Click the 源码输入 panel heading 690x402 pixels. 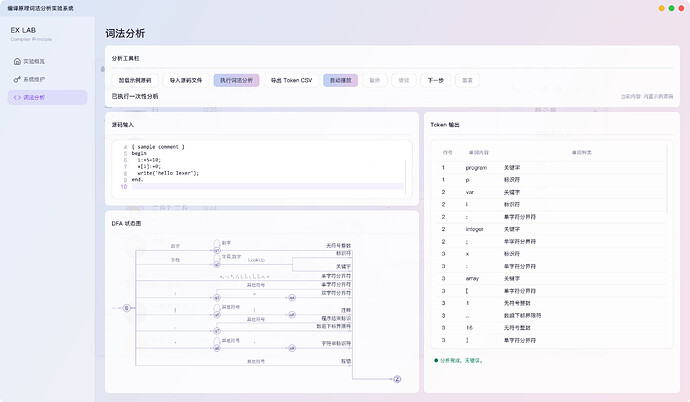[122, 125]
